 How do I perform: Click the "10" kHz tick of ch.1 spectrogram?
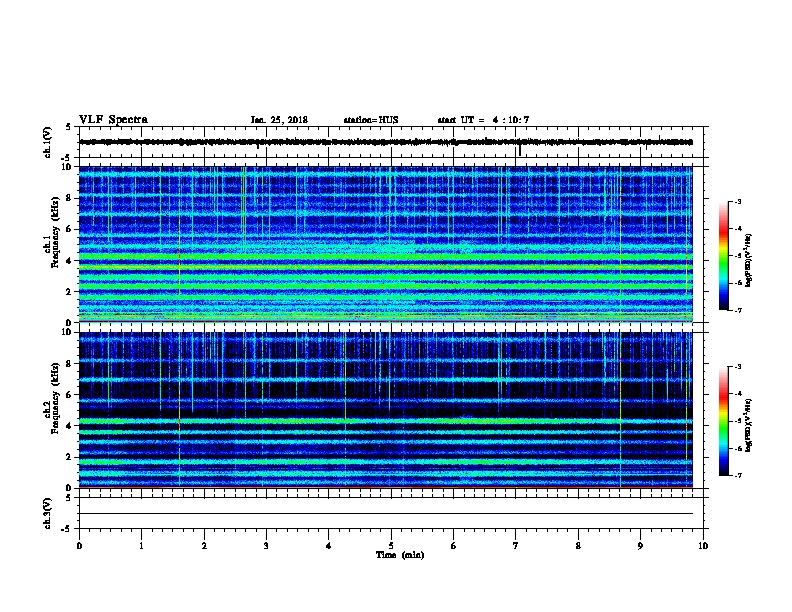67,167
